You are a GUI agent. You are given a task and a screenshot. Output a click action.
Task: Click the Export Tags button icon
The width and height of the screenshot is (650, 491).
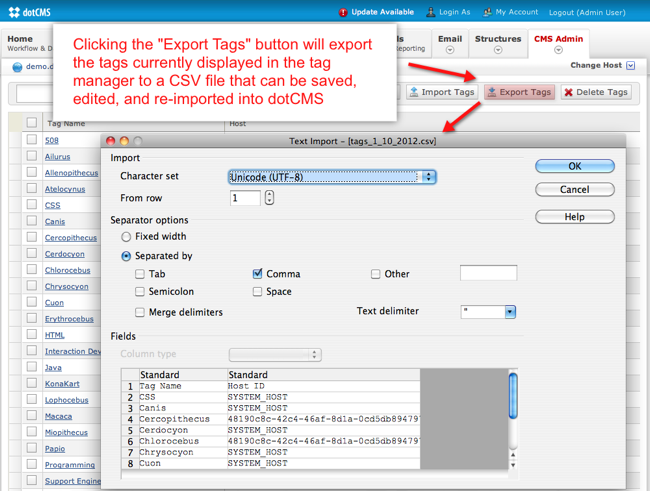pos(492,92)
